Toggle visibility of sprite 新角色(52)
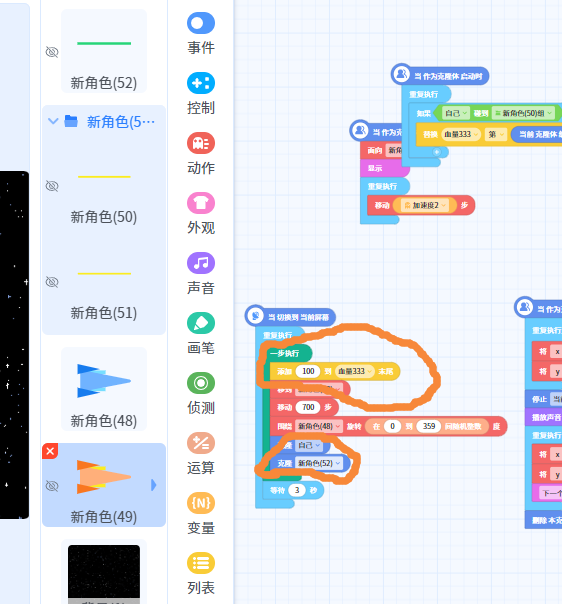Viewport: 562px width, 604px height. pos(52,52)
